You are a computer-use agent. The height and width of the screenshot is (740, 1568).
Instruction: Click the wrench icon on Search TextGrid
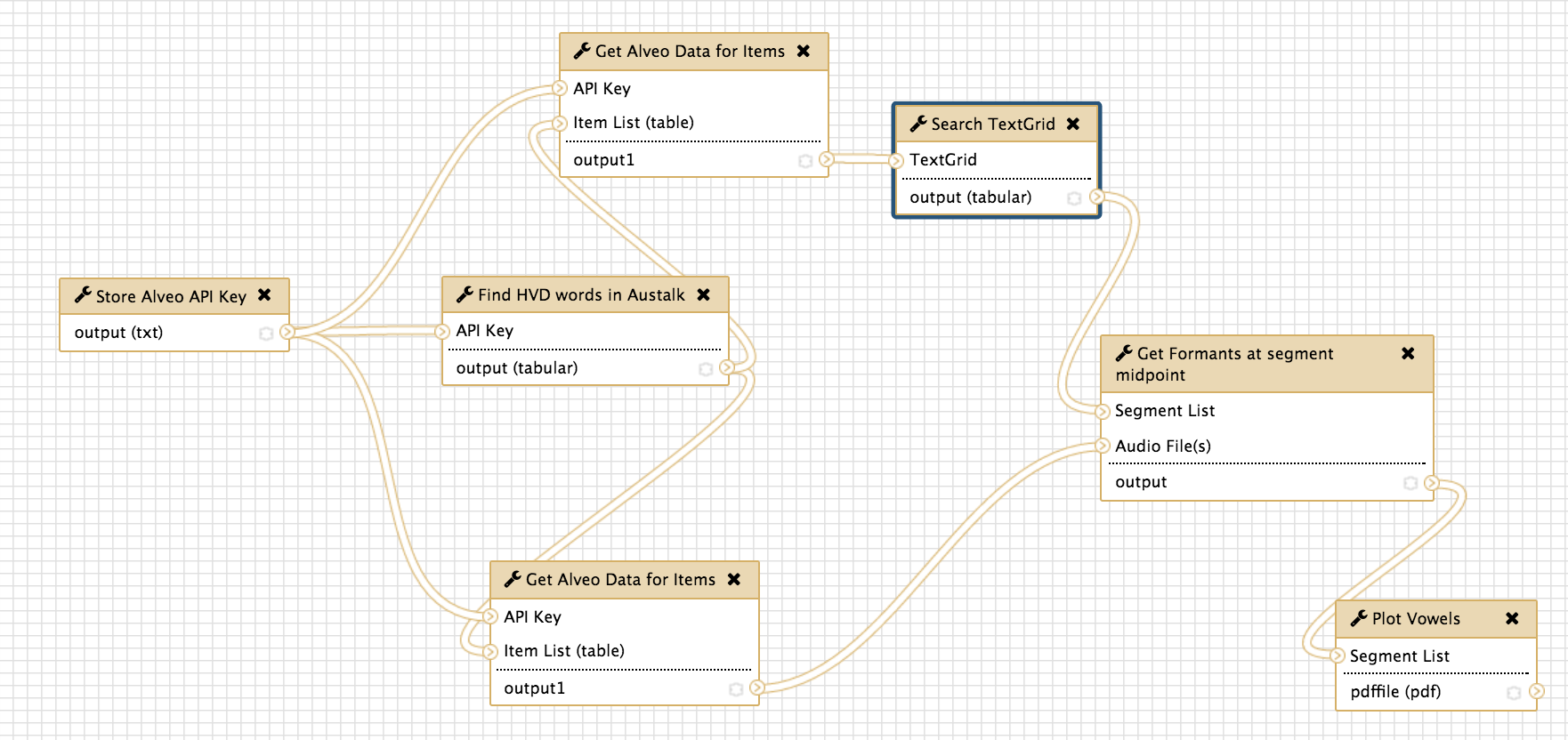pos(917,125)
